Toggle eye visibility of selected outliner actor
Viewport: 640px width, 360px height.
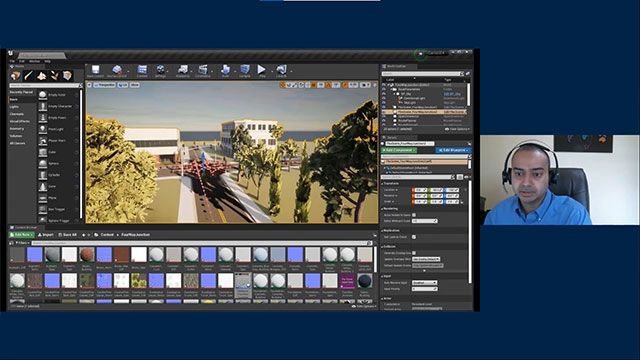pos(384,111)
